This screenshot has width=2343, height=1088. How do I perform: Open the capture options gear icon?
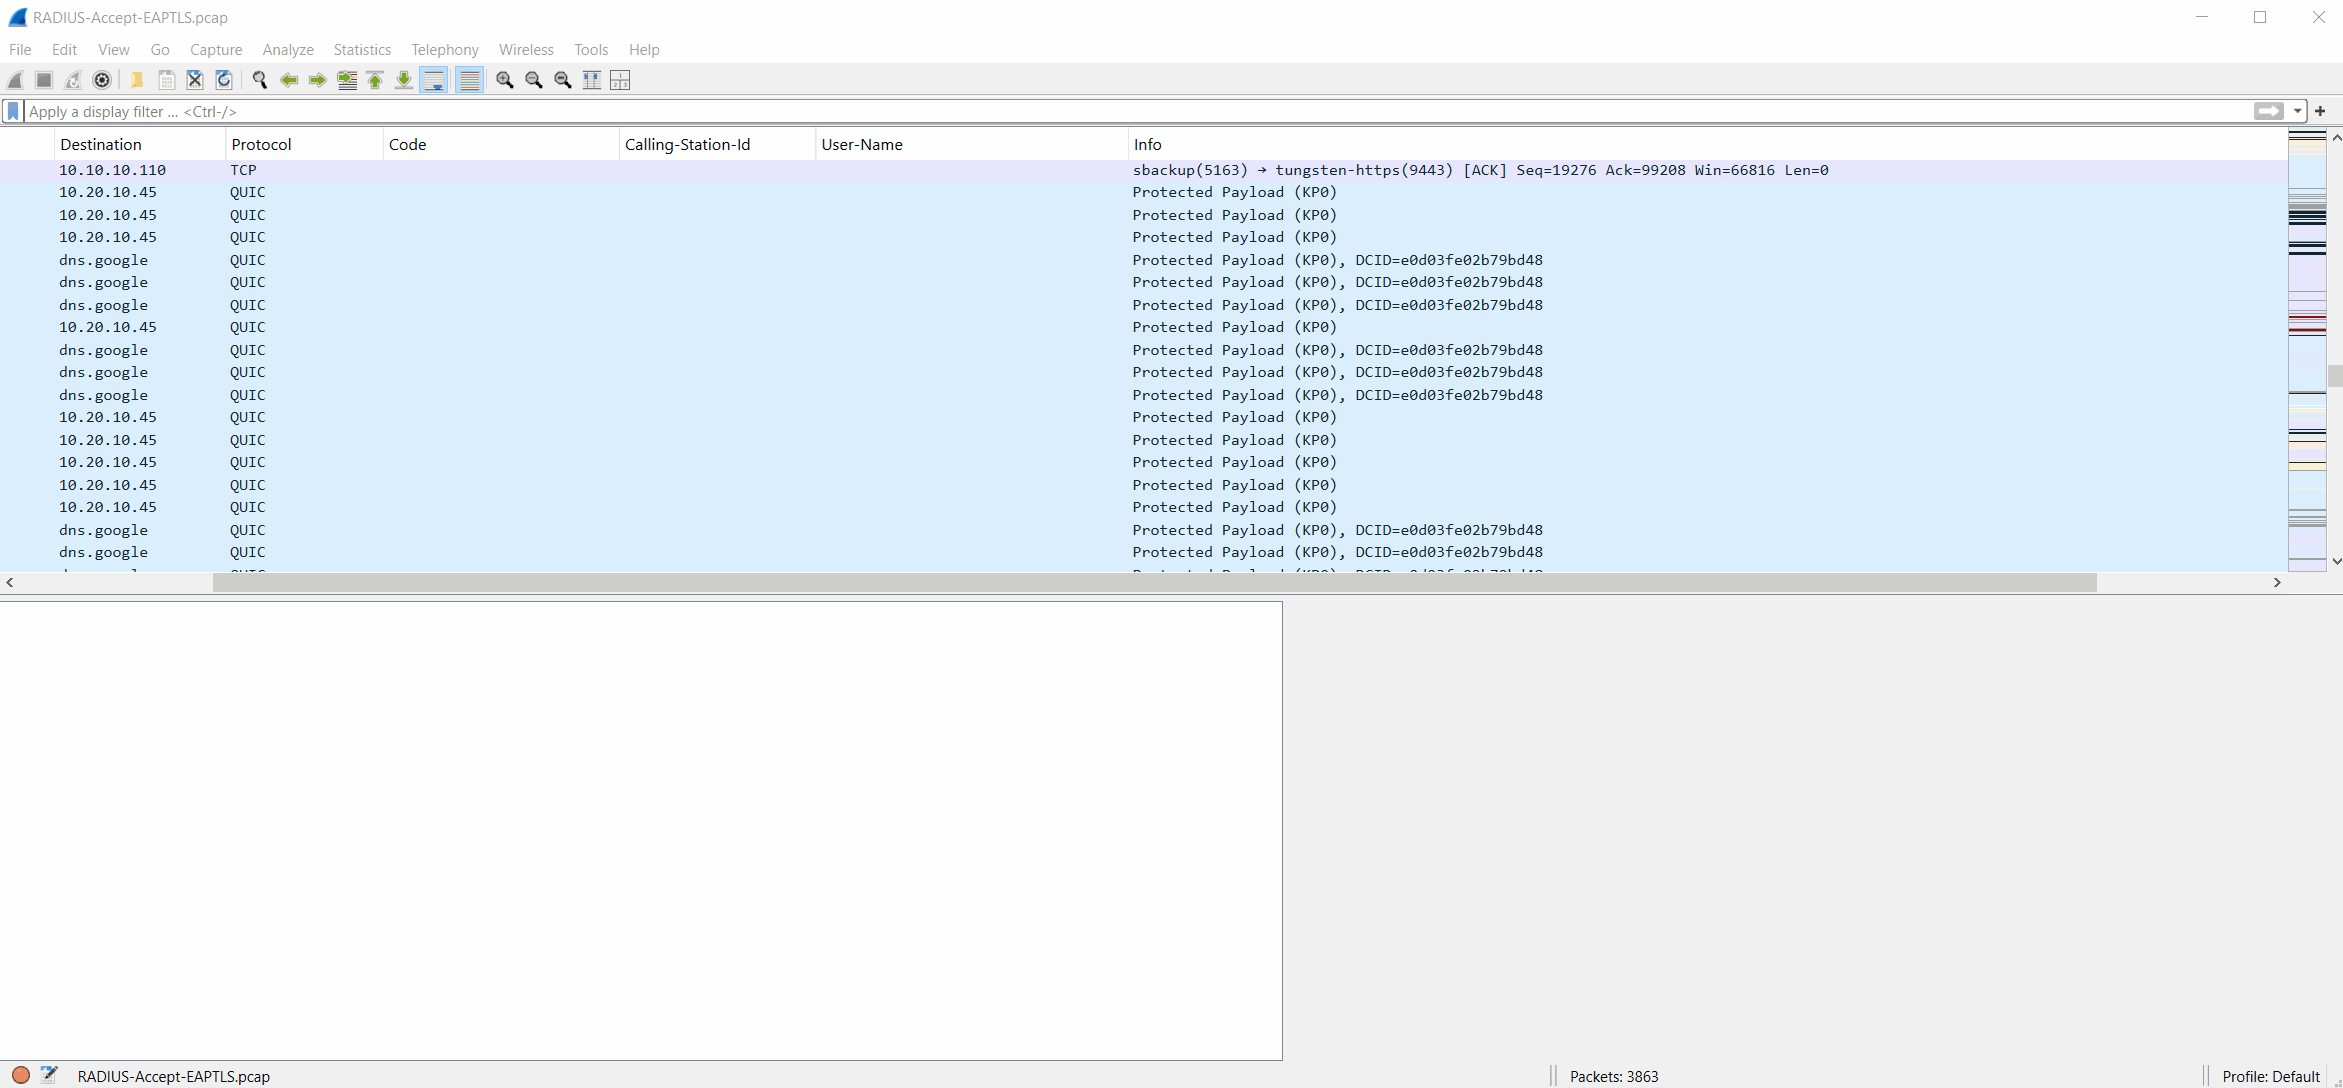[102, 80]
